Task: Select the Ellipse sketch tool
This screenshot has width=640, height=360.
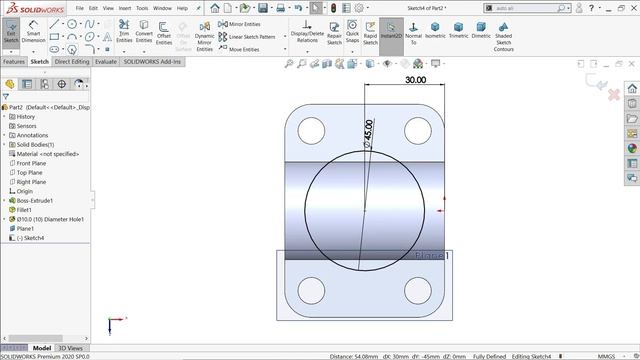Action: tap(89, 37)
